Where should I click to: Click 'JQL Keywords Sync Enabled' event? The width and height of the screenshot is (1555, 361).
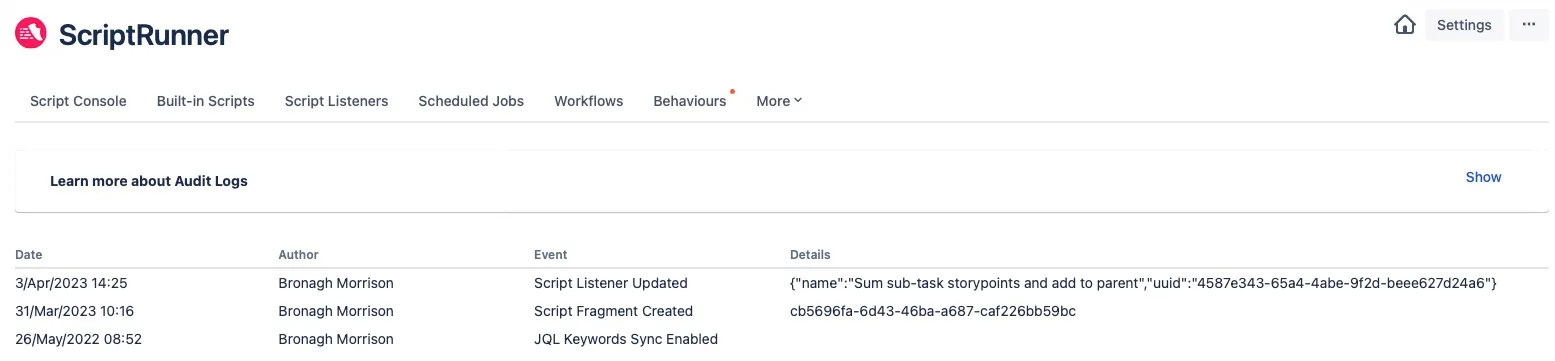pyautogui.click(x=626, y=339)
